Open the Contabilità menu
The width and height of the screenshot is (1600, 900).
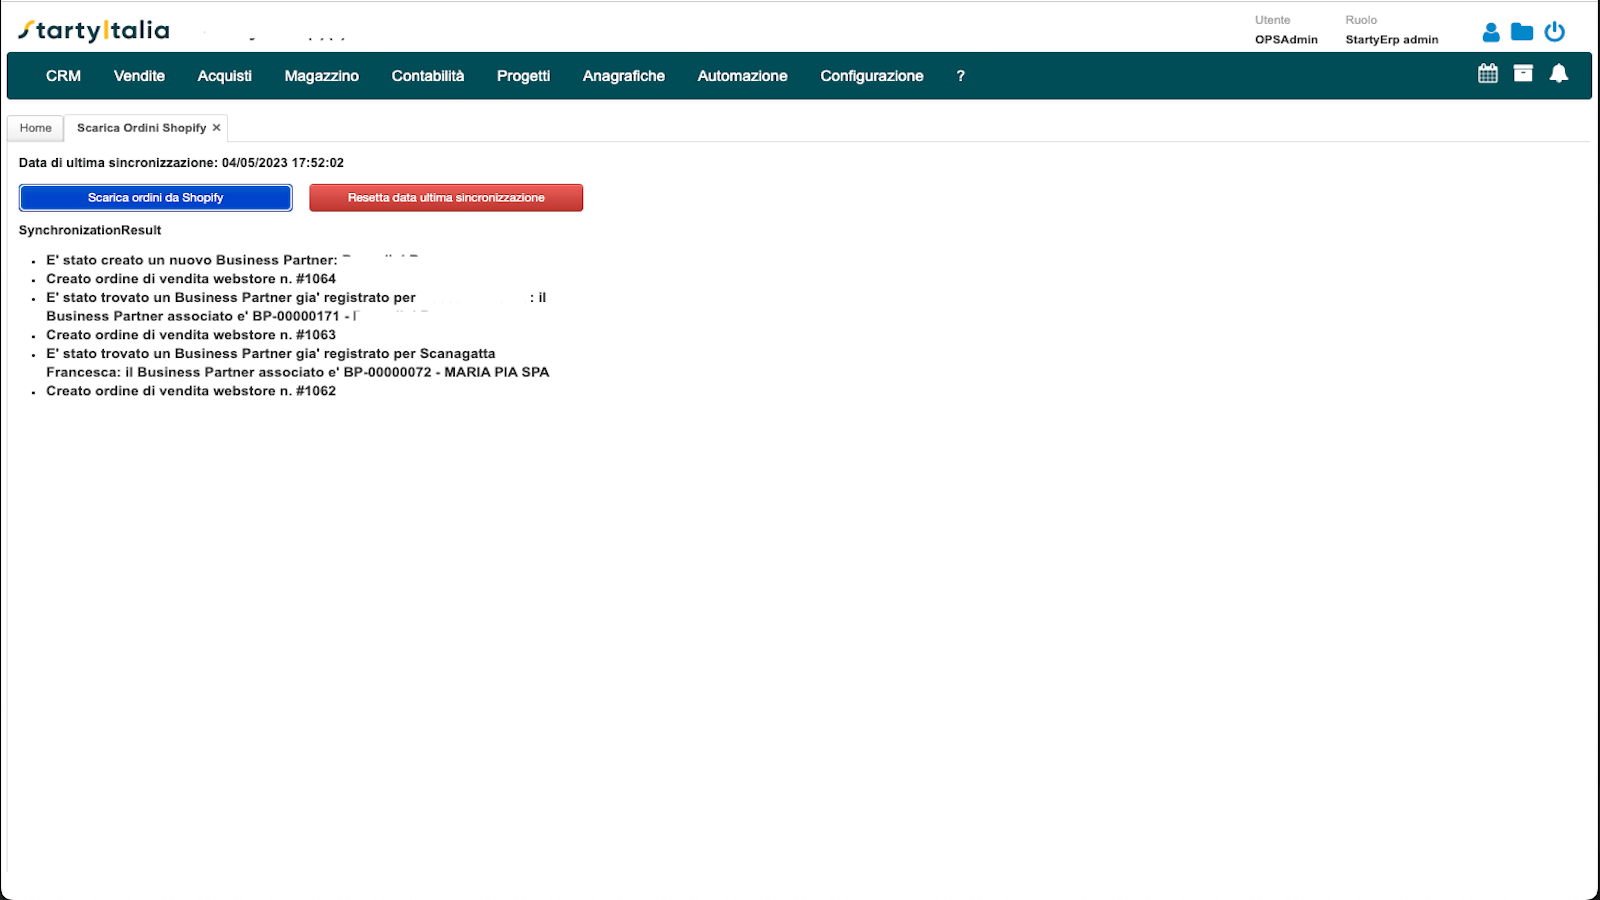pos(428,76)
